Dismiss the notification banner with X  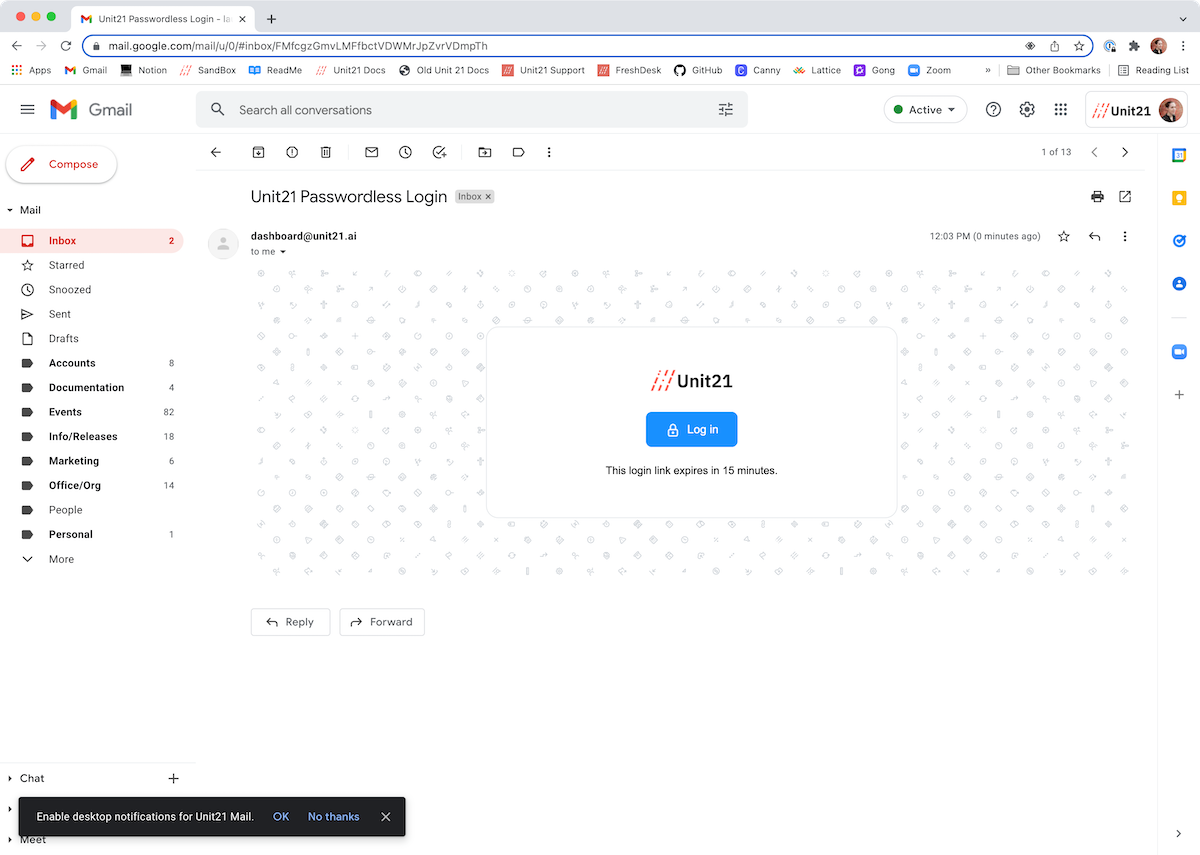pyautogui.click(x=386, y=817)
